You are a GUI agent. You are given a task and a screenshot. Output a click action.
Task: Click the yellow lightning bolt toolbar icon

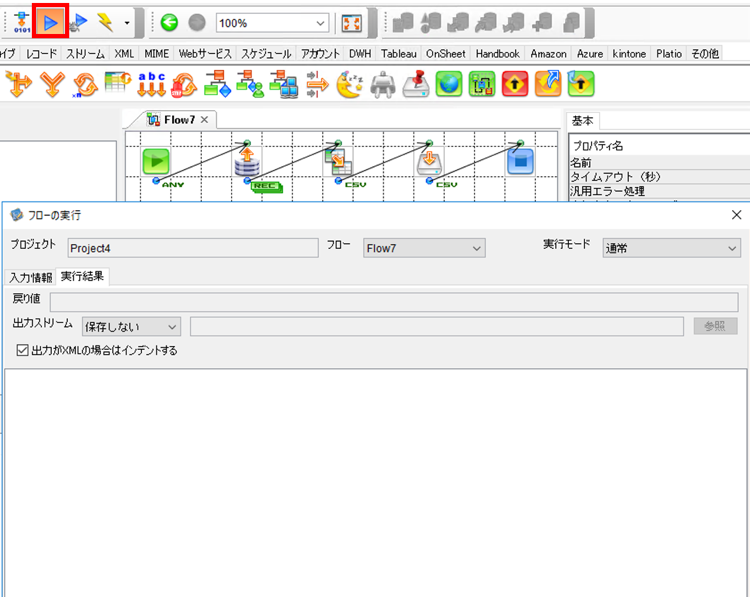106,22
